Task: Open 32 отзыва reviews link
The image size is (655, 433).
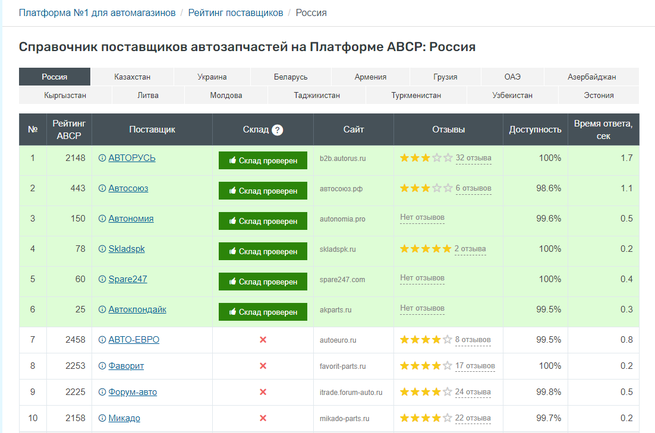Action: [x=473, y=158]
